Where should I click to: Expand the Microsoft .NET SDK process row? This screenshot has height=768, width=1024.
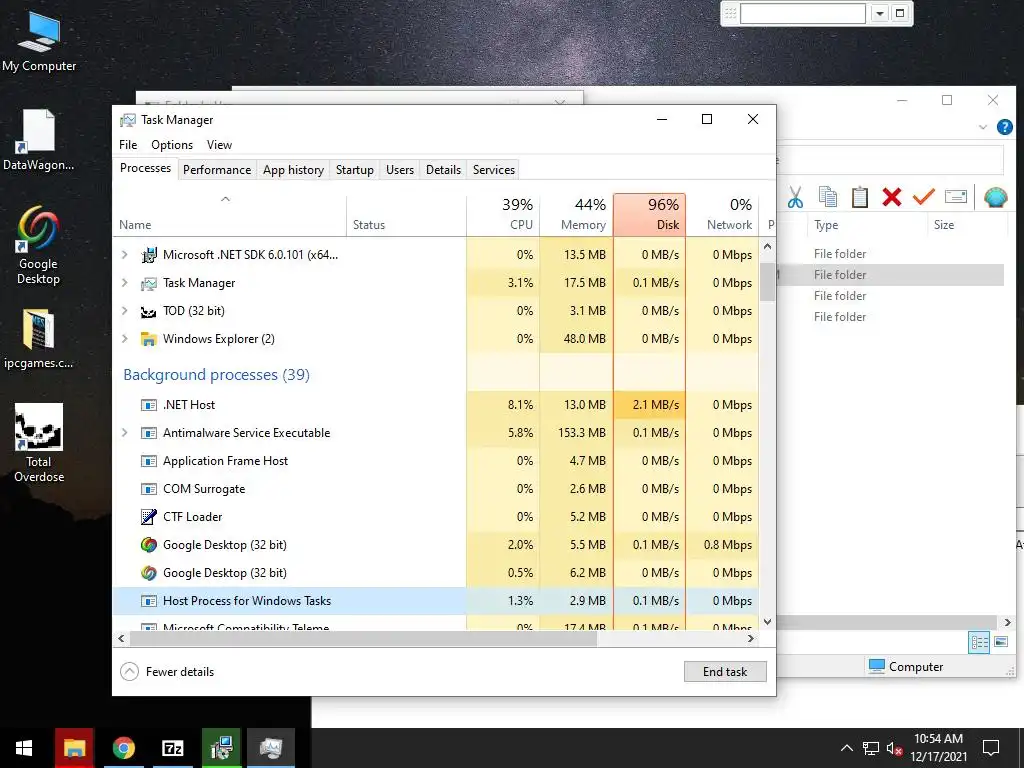pyautogui.click(x=125, y=255)
